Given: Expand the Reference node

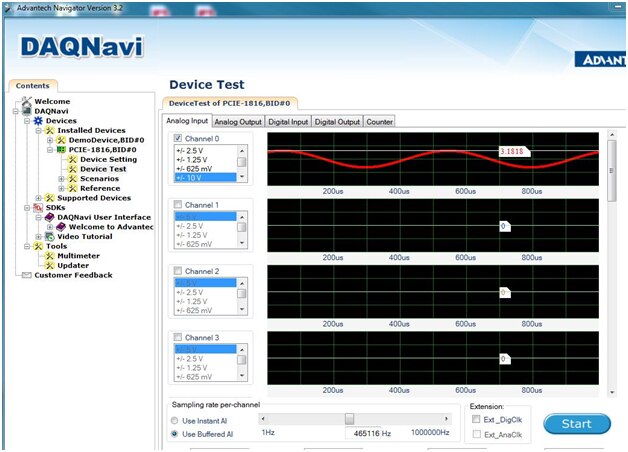Looking at the screenshot, I should pos(62,188).
